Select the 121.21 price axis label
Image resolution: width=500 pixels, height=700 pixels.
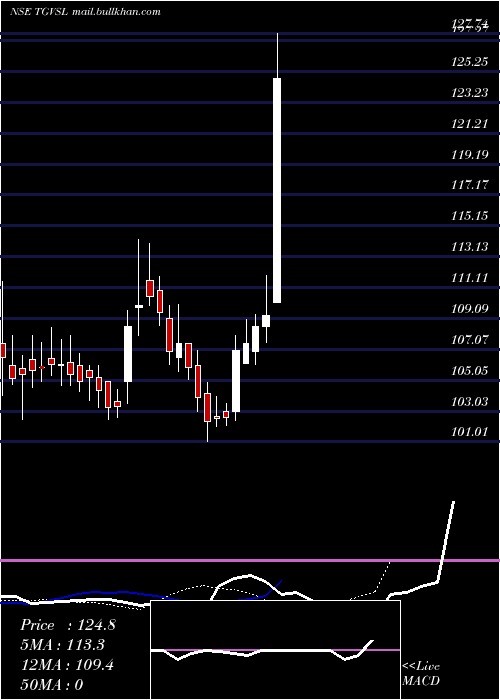coord(469,124)
